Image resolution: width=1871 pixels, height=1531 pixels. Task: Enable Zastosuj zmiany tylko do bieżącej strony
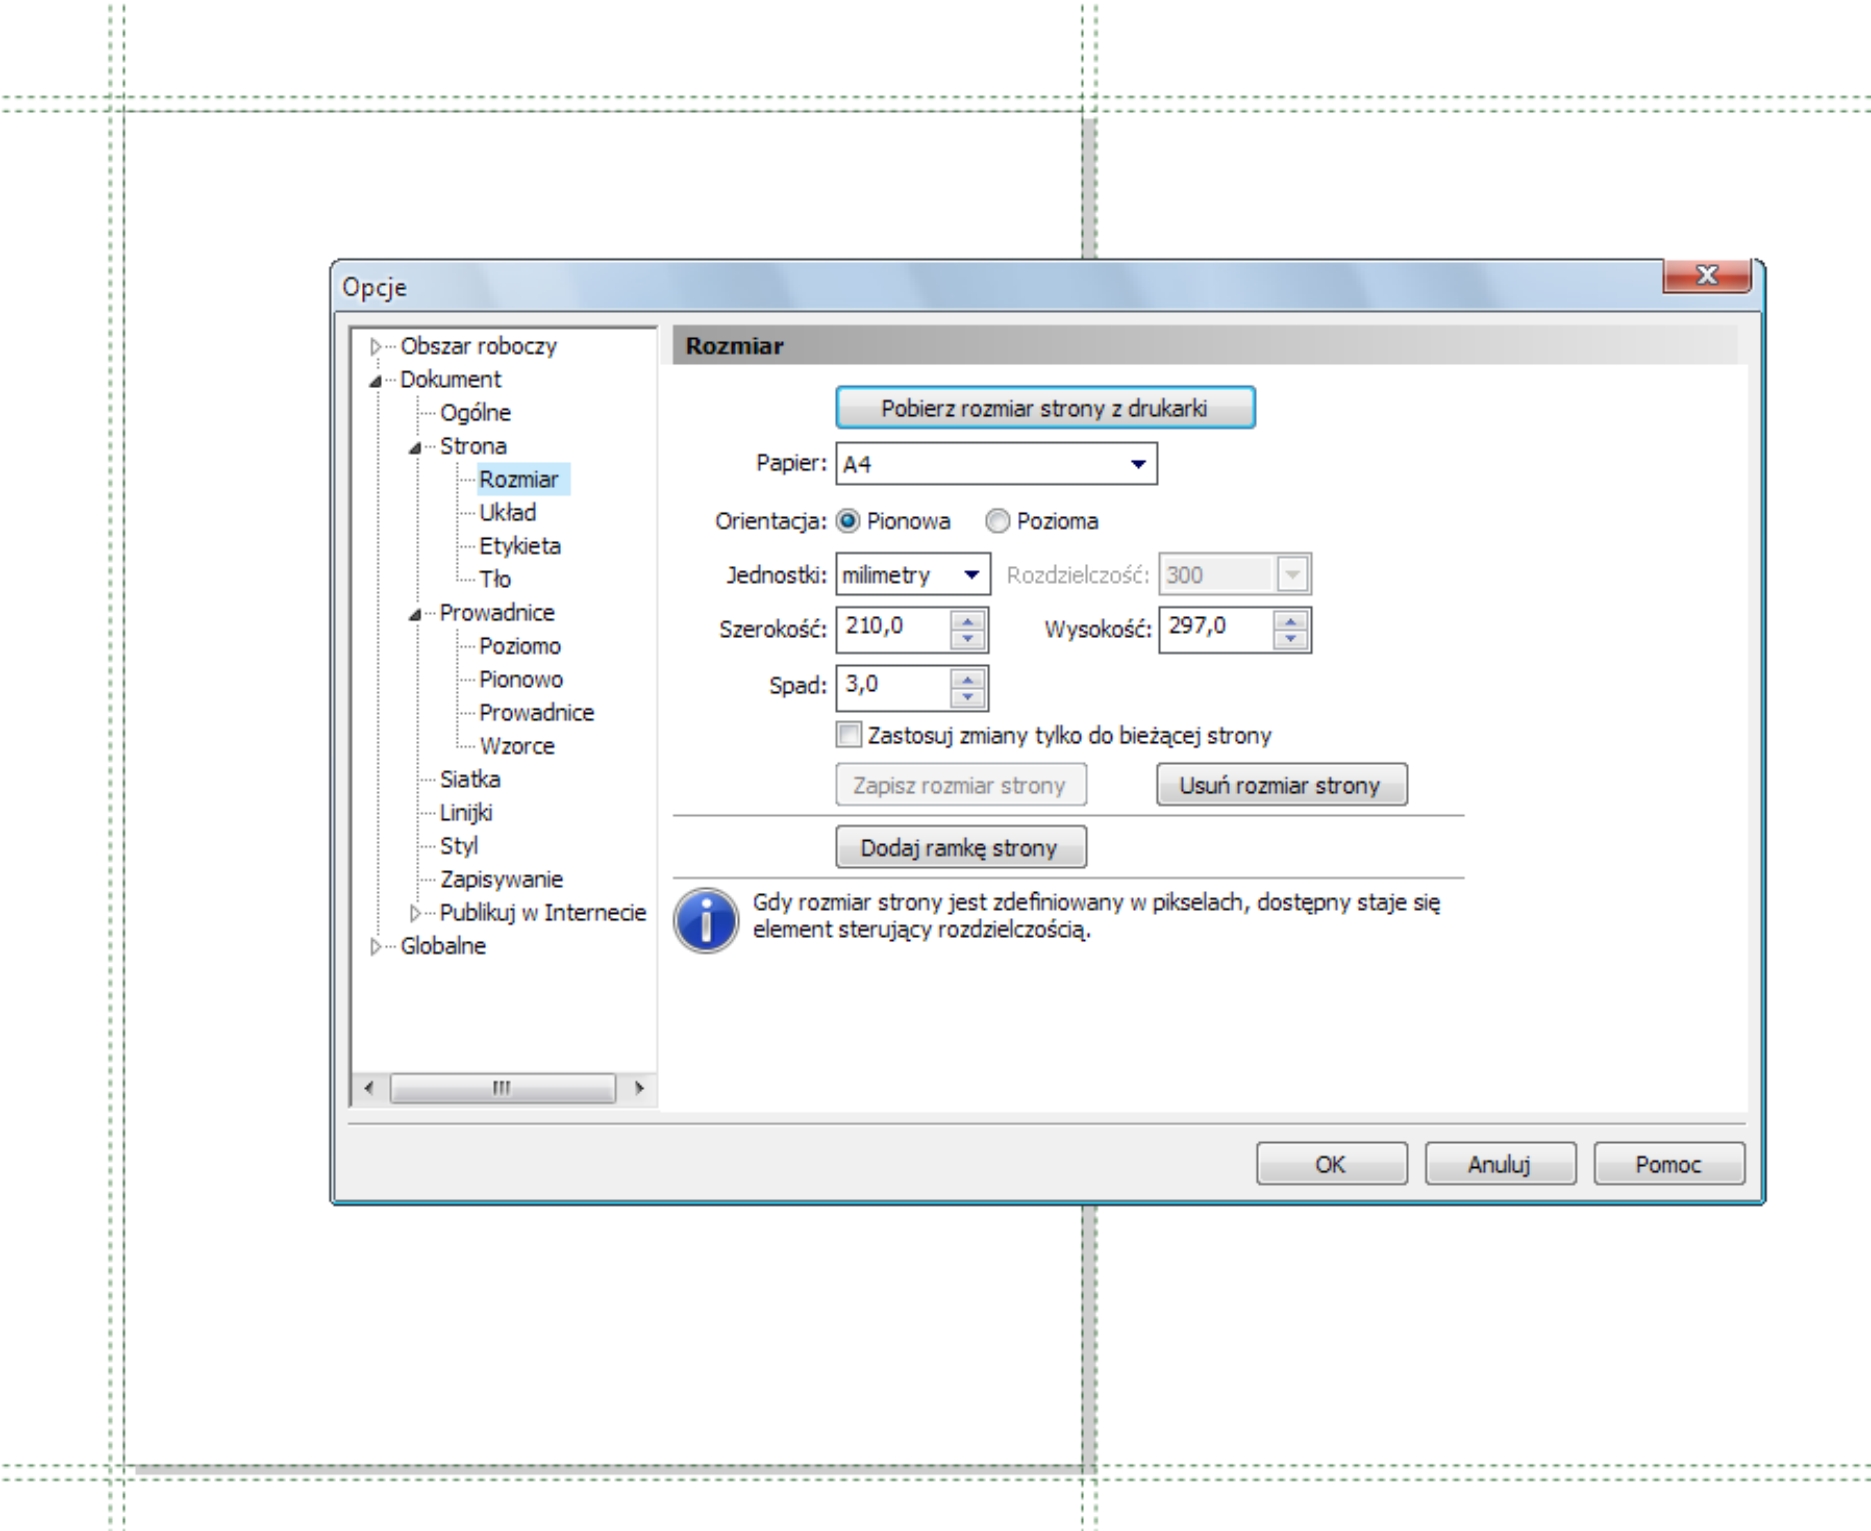click(x=848, y=735)
